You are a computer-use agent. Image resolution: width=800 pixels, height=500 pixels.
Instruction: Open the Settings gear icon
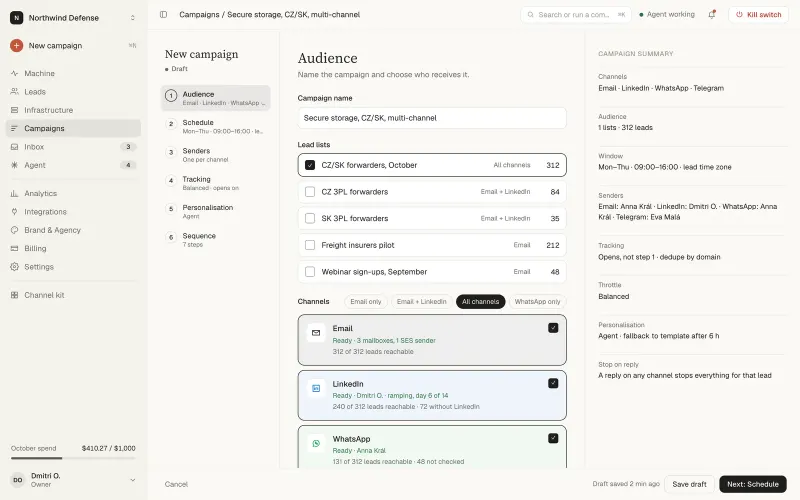14,267
